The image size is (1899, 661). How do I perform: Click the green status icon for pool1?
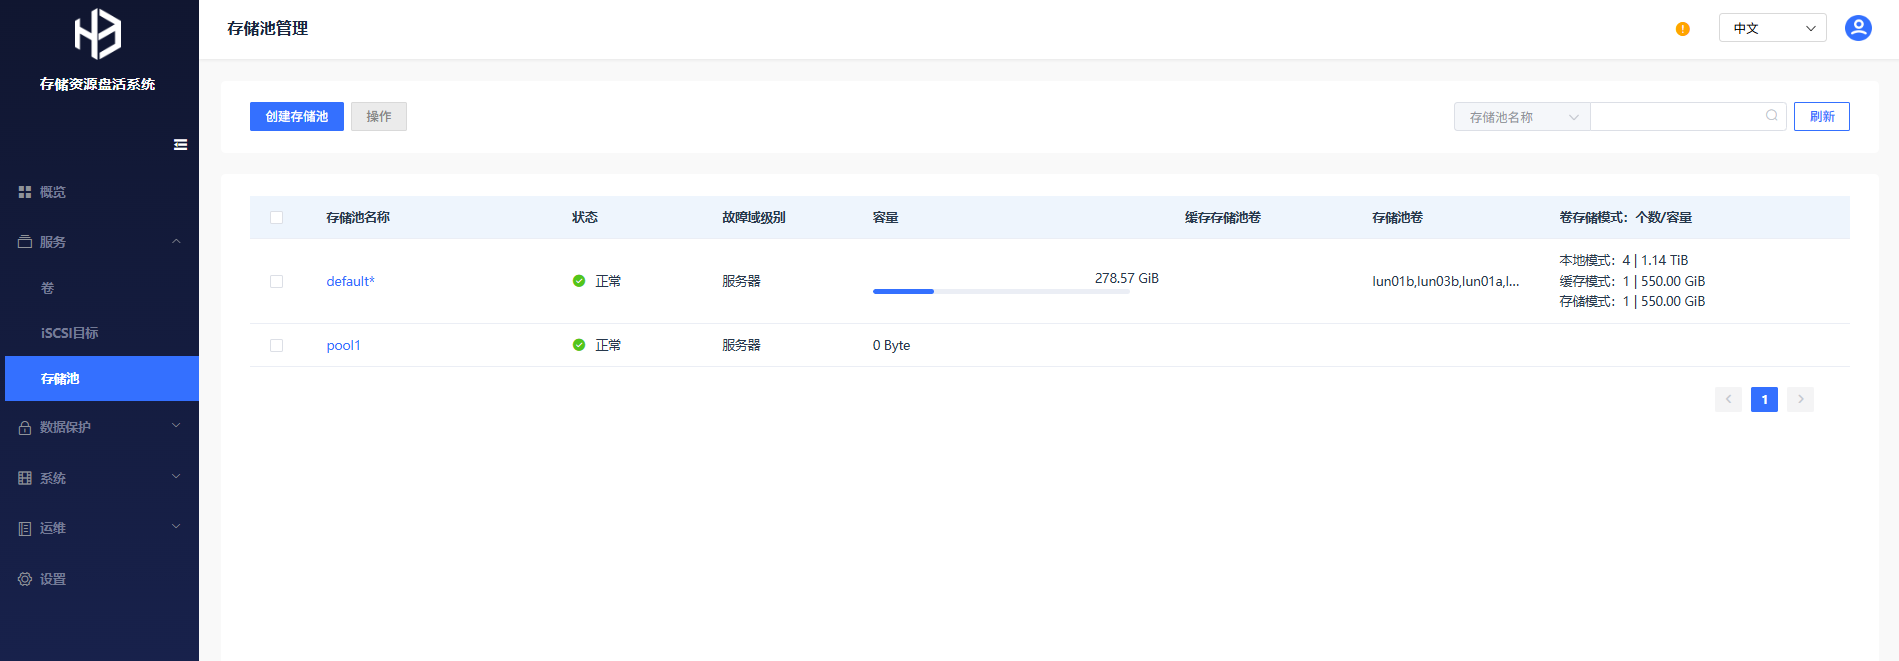(579, 345)
